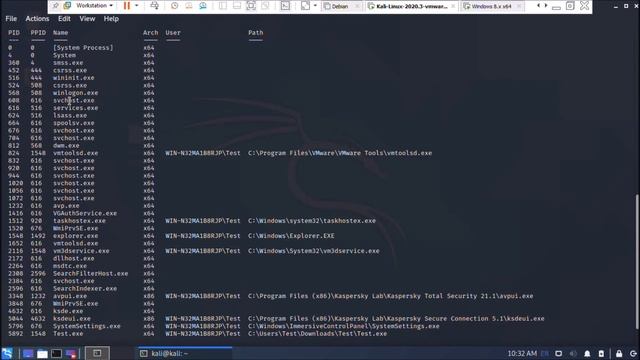Click the terminal vertical scrollbar
640x360 pixels.
pyautogui.click(x=637, y=261)
